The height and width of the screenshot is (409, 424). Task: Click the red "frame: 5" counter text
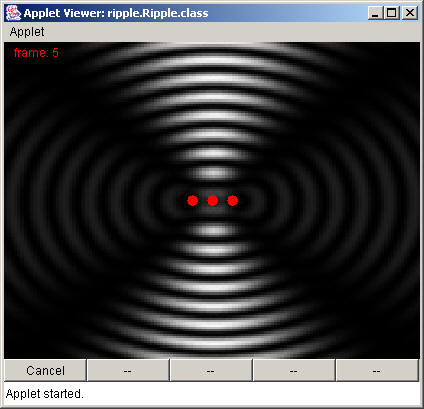(x=36, y=53)
